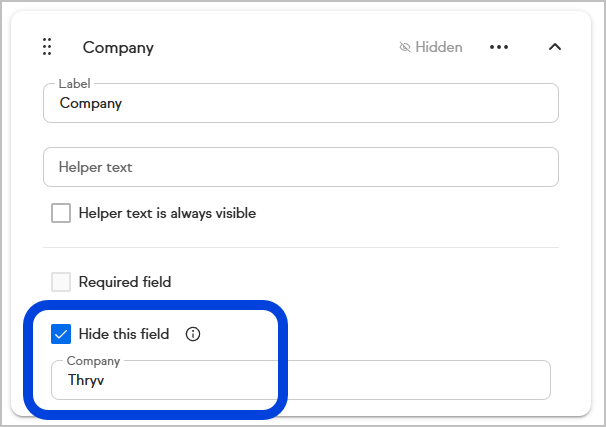Viewport: 606px width, 427px height.
Task: Collapse the Company field panel with the chevron
Action: tap(556, 47)
